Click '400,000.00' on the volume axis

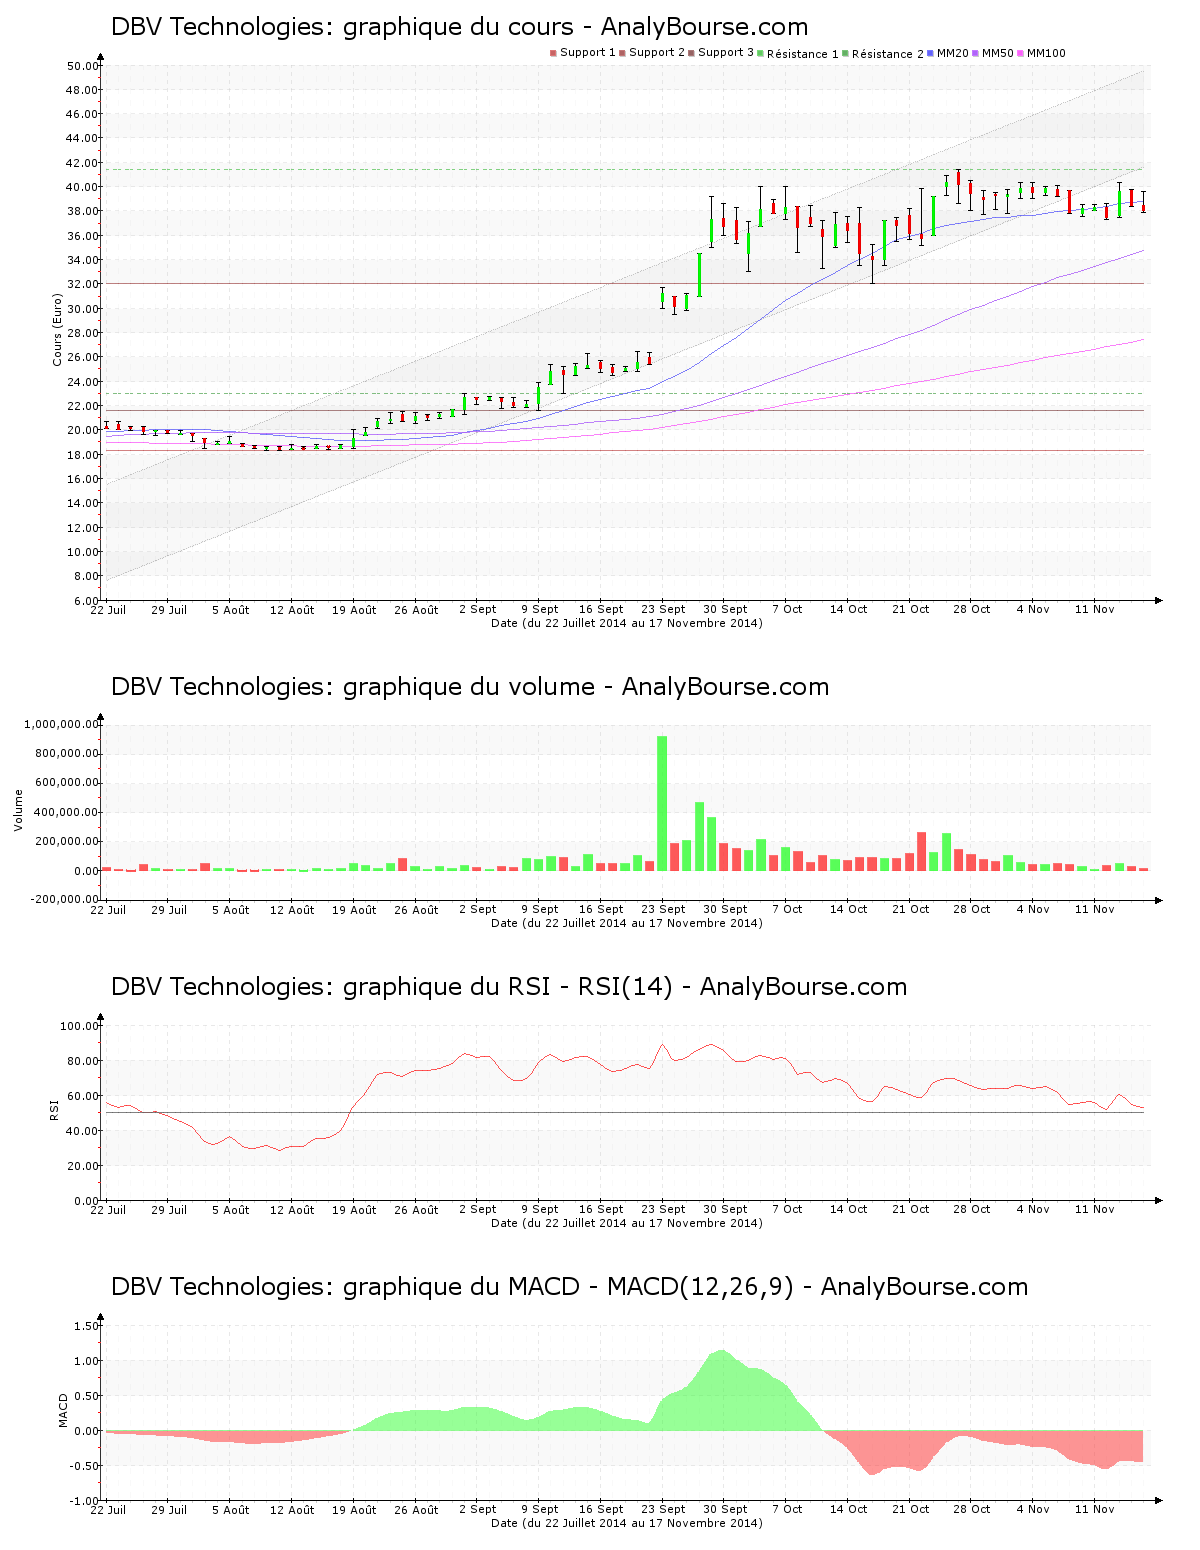click(x=66, y=813)
